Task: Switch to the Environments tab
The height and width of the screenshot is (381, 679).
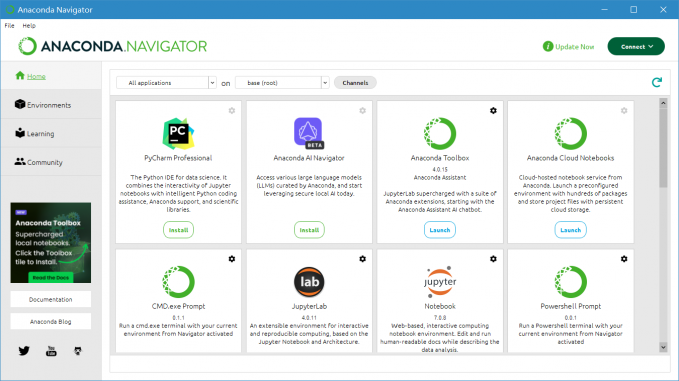Action: 51,105
